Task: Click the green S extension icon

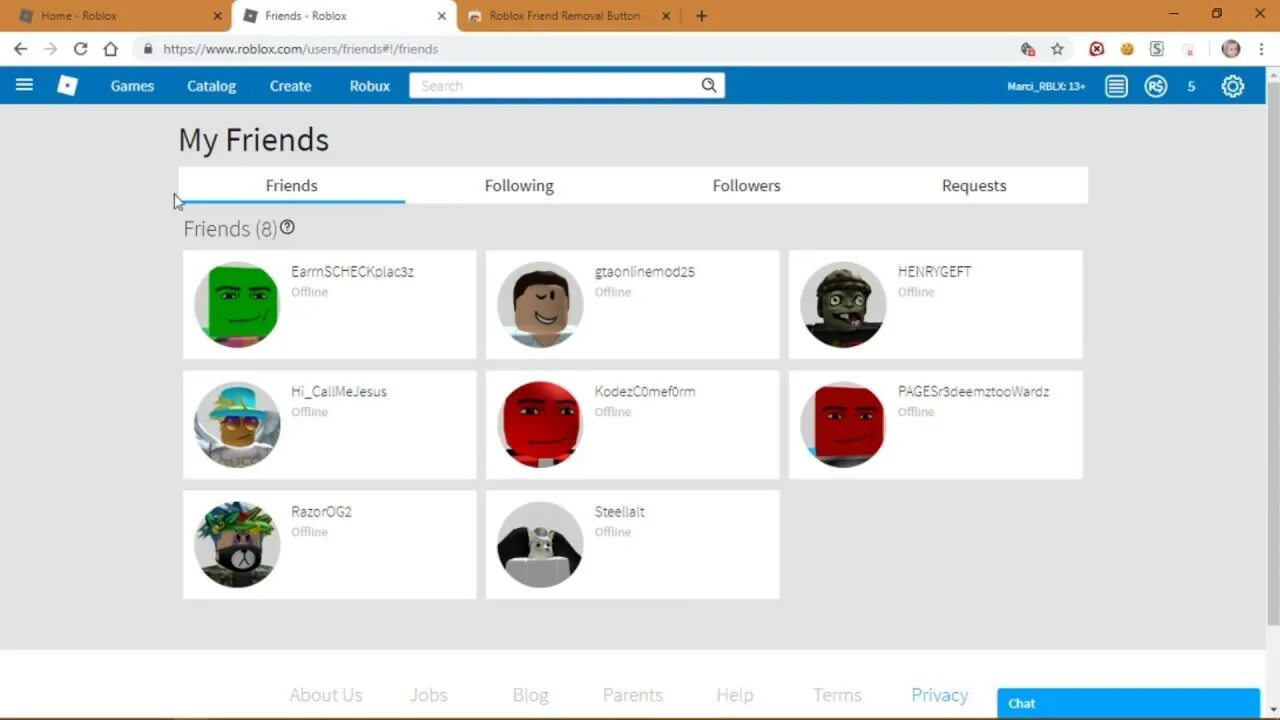Action: (1157, 48)
